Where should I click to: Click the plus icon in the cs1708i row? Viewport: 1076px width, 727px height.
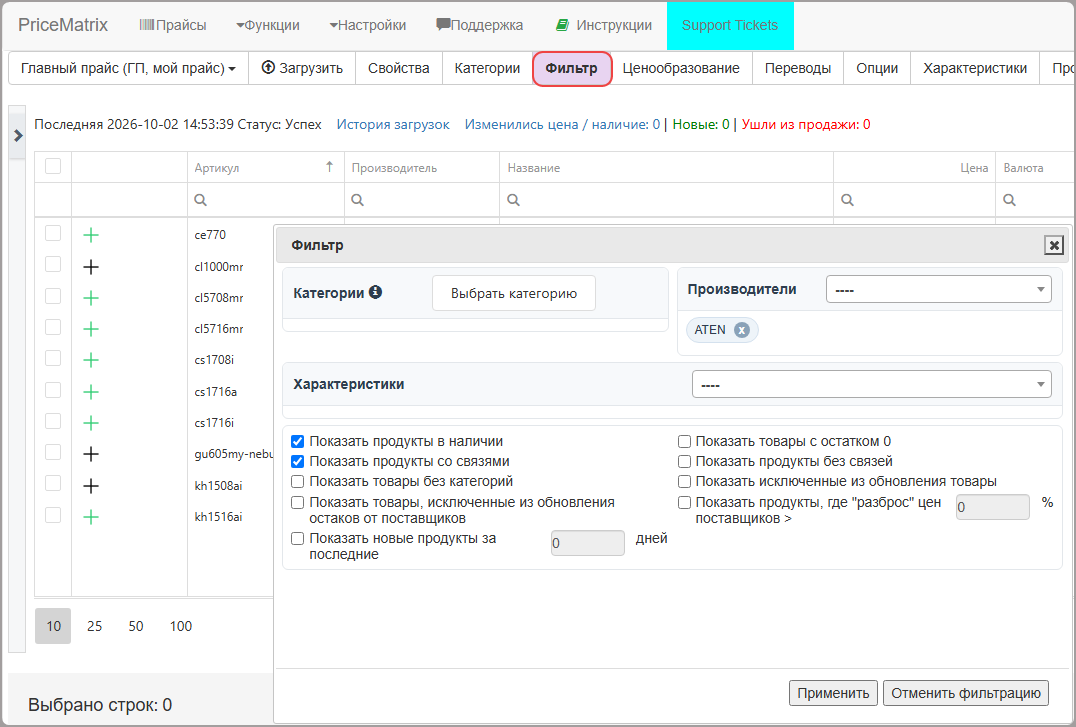click(91, 360)
